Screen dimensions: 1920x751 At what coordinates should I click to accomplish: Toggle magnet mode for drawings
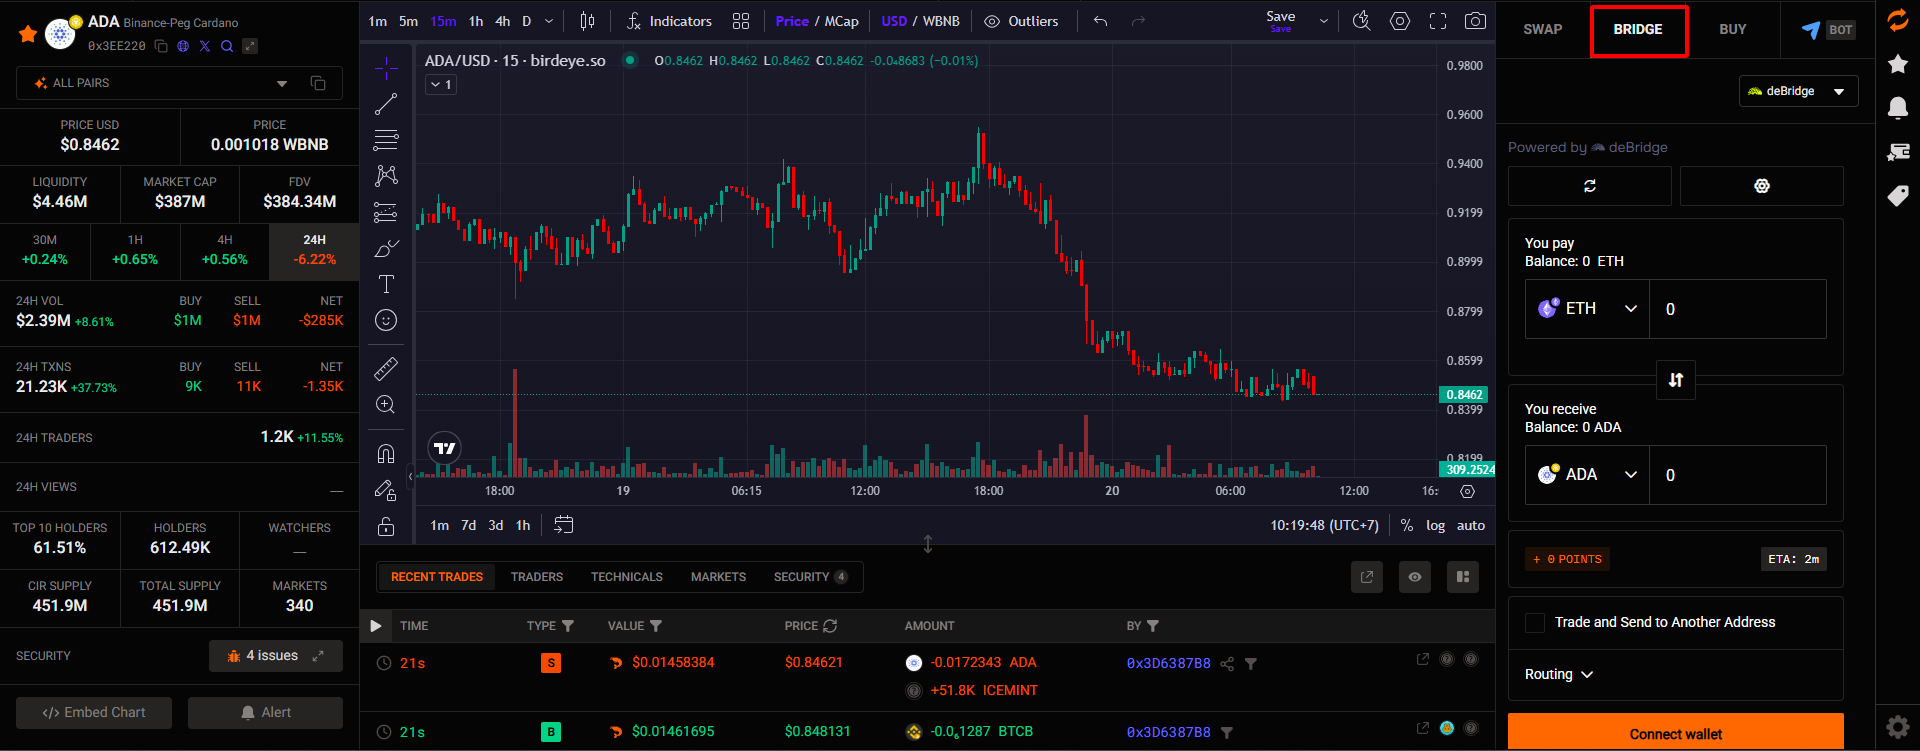click(x=386, y=453)
